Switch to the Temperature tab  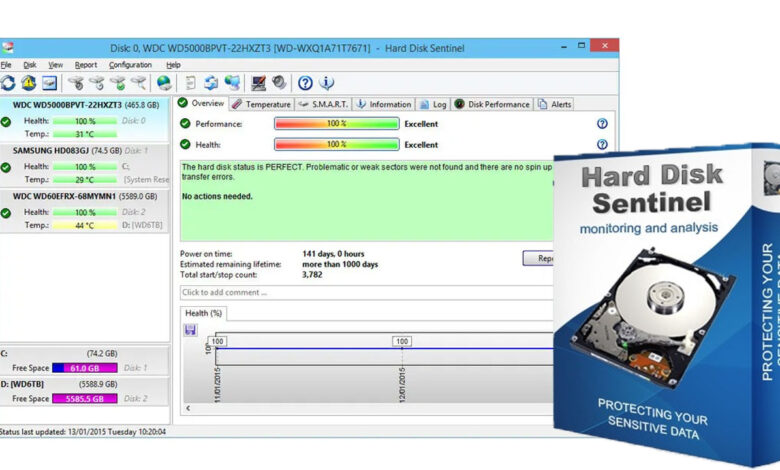point(262,104)
